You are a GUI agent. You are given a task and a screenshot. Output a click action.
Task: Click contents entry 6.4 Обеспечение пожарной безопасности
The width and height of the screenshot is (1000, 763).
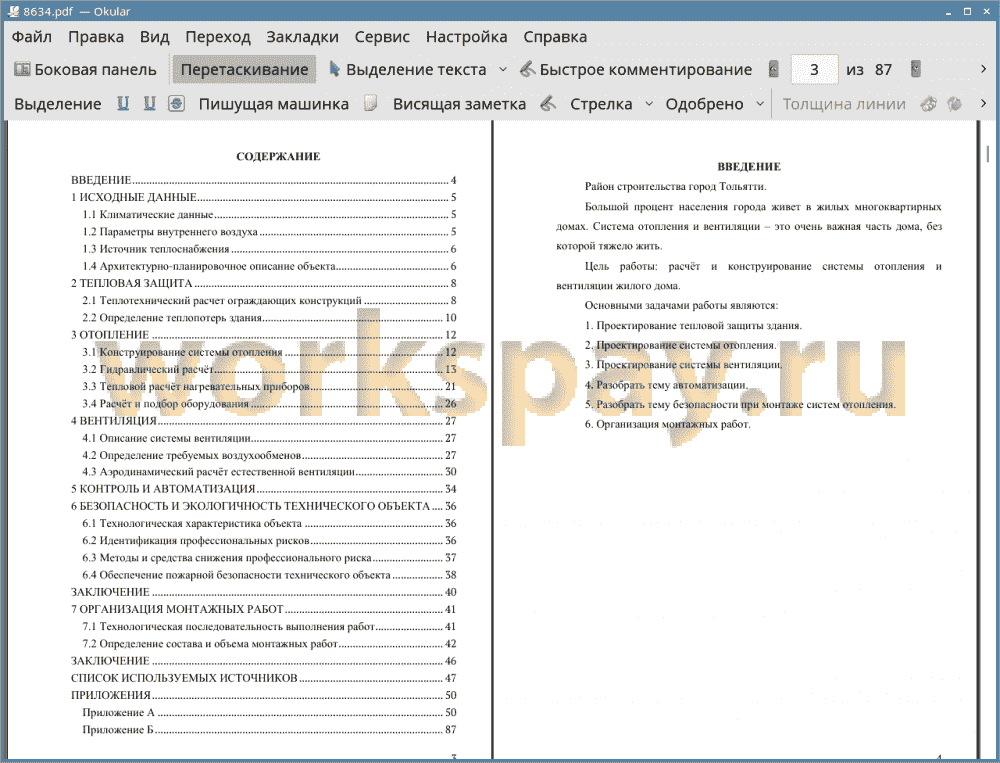coord(269,575)
